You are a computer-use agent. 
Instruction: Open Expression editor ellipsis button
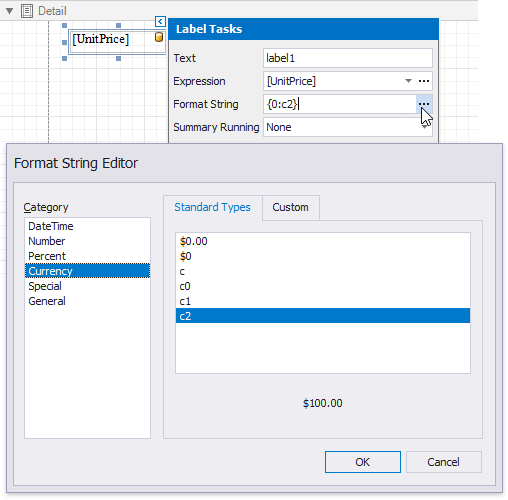coord(424,81)
